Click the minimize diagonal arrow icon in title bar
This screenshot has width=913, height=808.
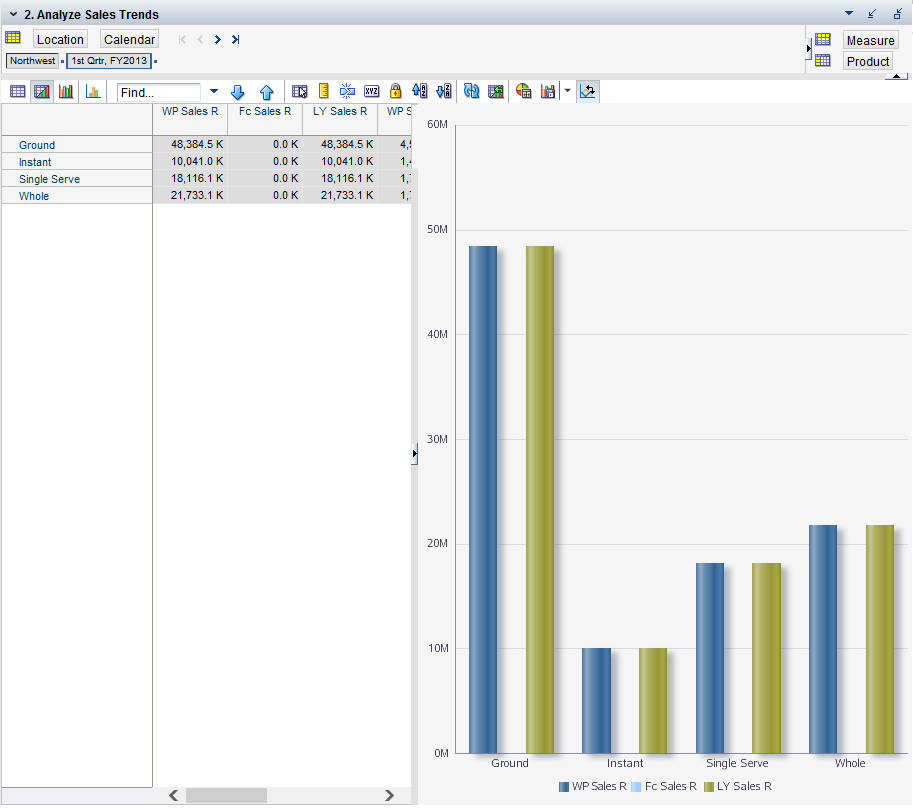click(872, 13)
